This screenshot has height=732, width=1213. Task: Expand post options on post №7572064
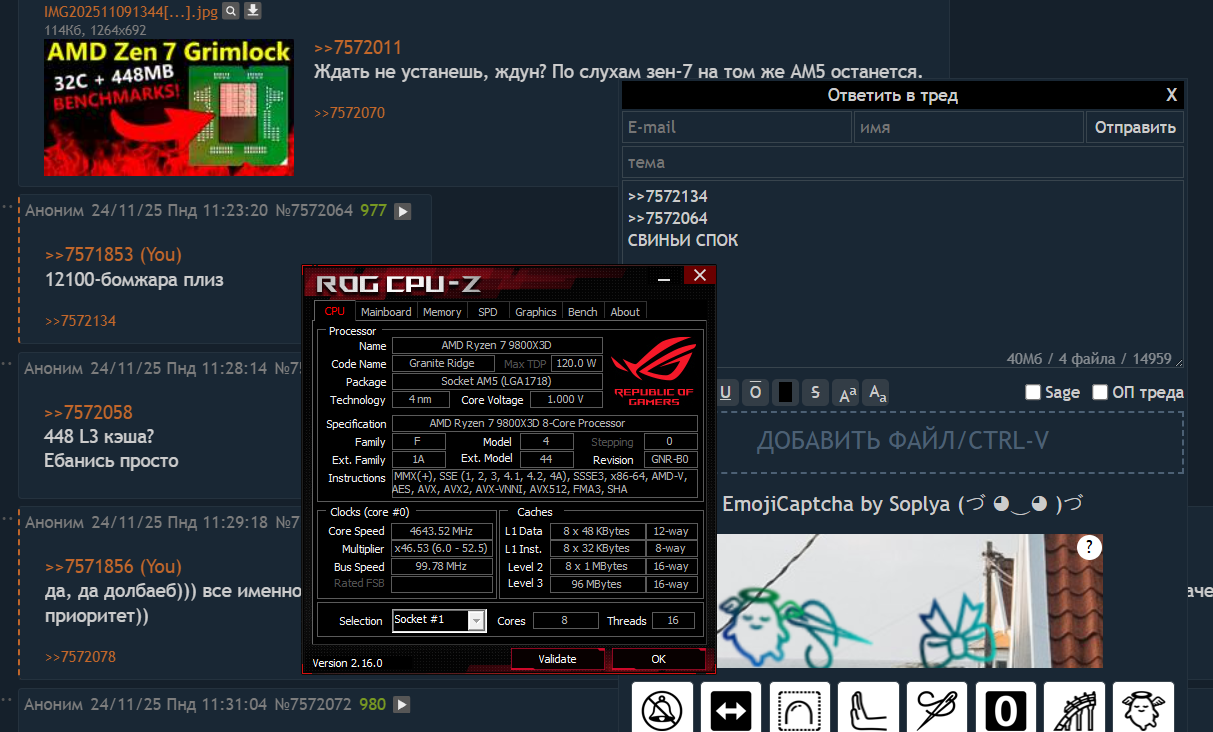coord(403,211)
